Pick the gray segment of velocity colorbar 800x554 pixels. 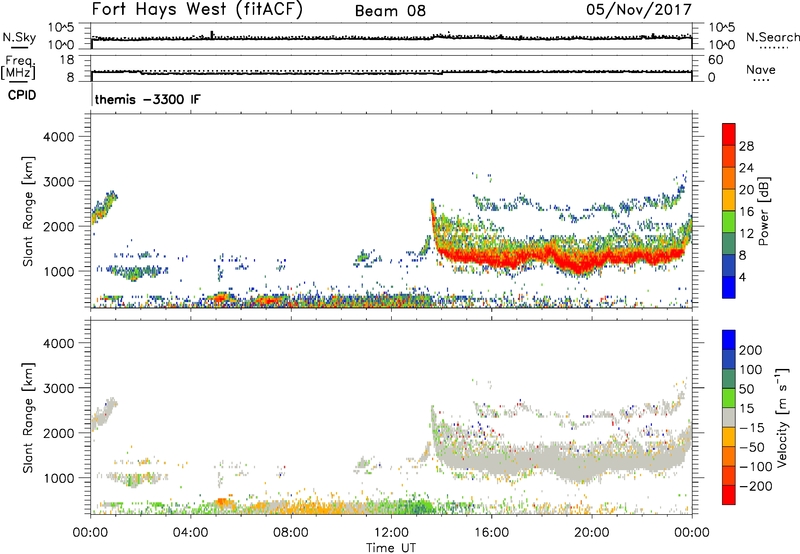[729, 418]
